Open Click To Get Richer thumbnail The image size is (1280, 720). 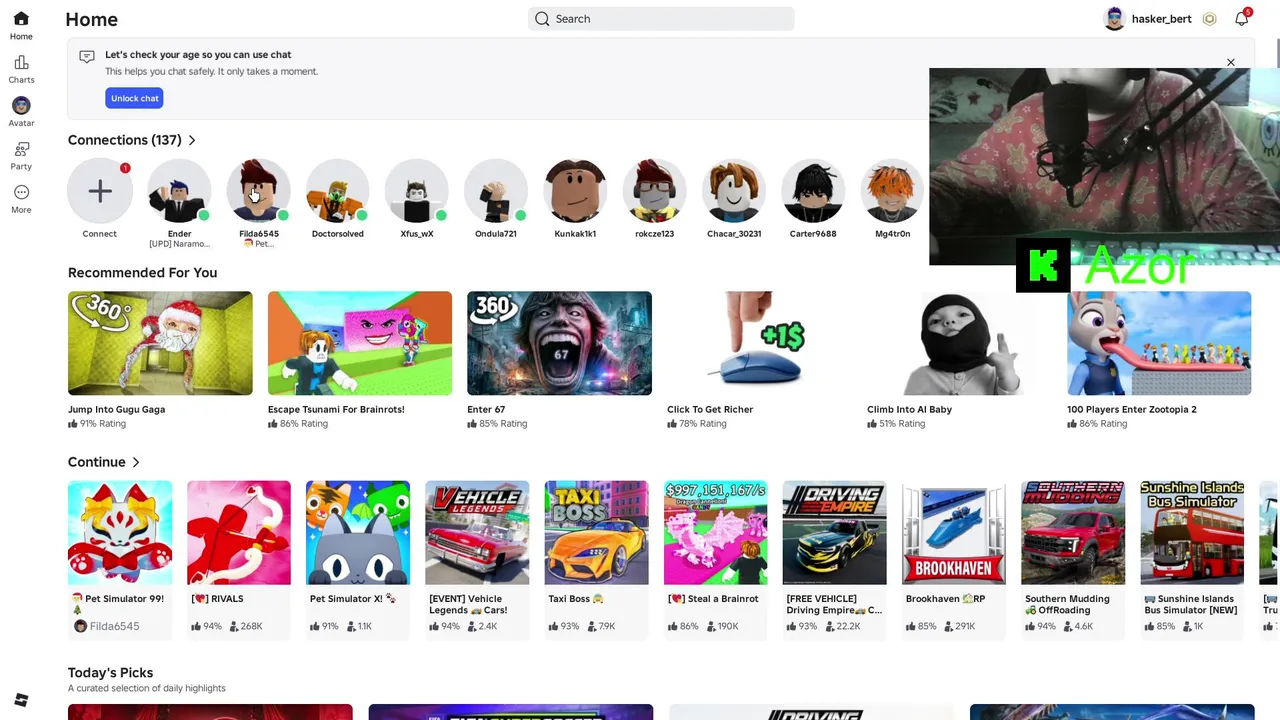pyautogui.click(x=759, y=343)
